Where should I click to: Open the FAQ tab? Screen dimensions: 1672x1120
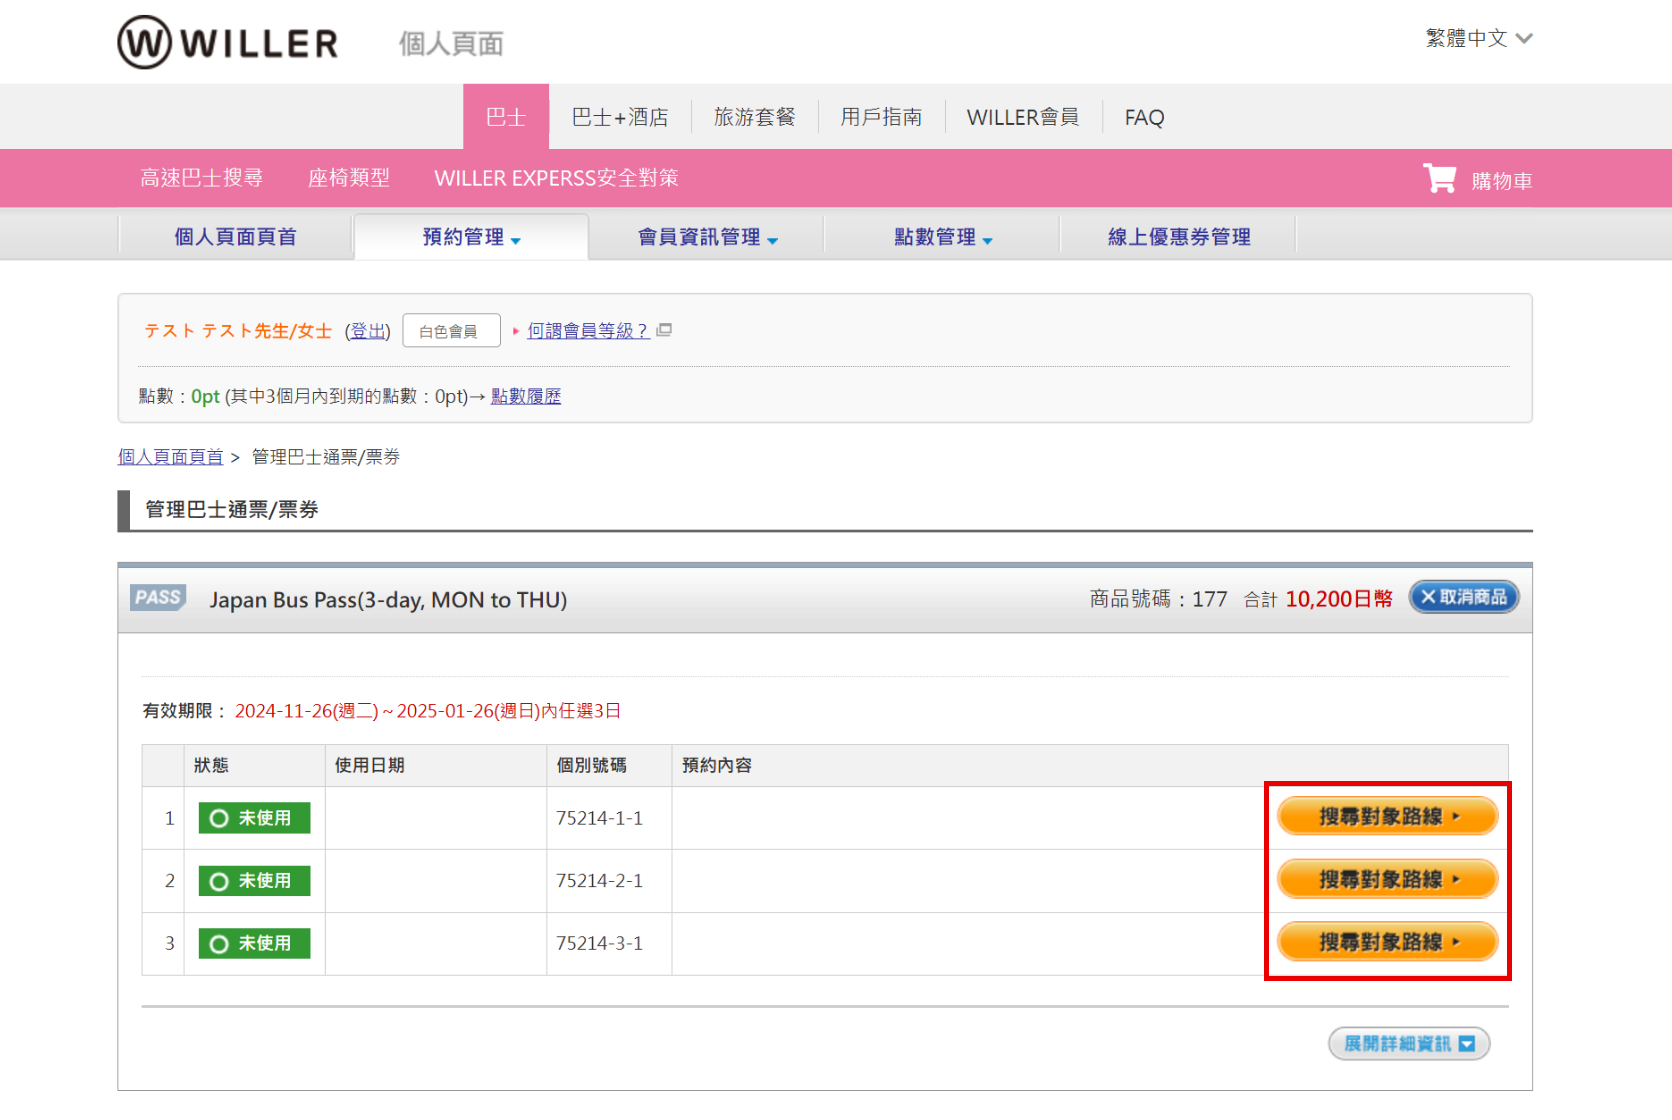1144,117
